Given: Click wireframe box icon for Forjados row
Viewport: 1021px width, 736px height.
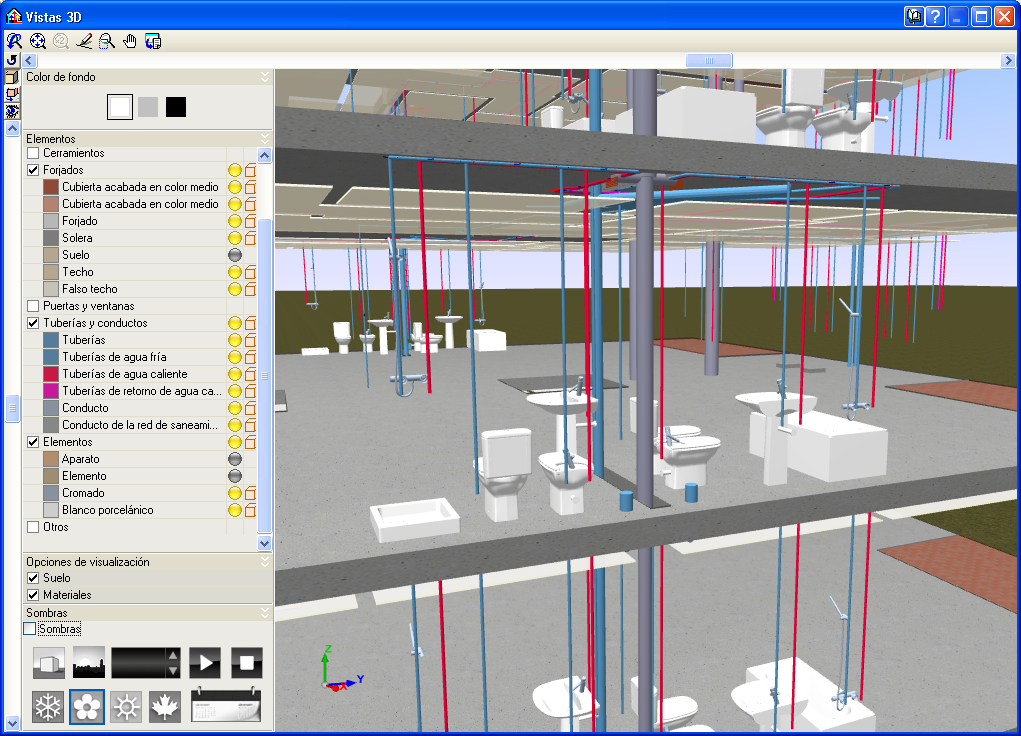Looking at the screenshot, I should [x=251, y=171].
